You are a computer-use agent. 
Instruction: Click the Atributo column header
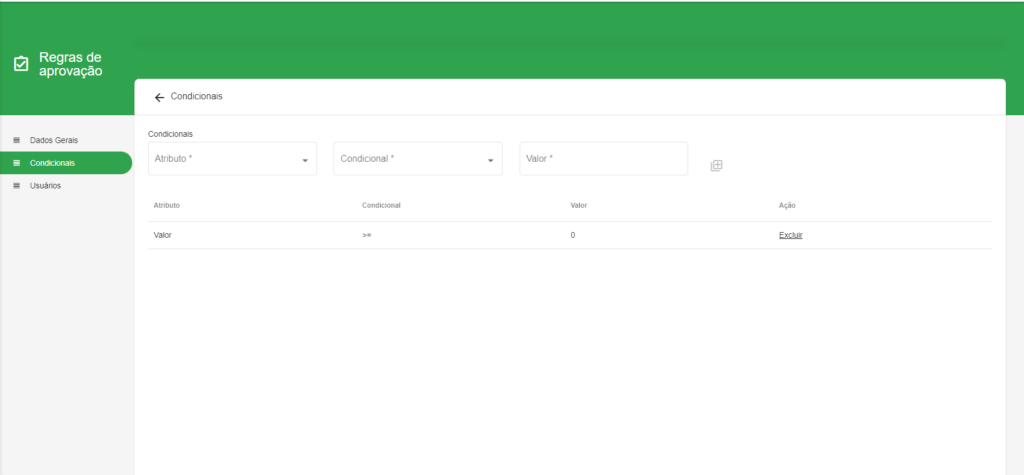tap(167, 205)
